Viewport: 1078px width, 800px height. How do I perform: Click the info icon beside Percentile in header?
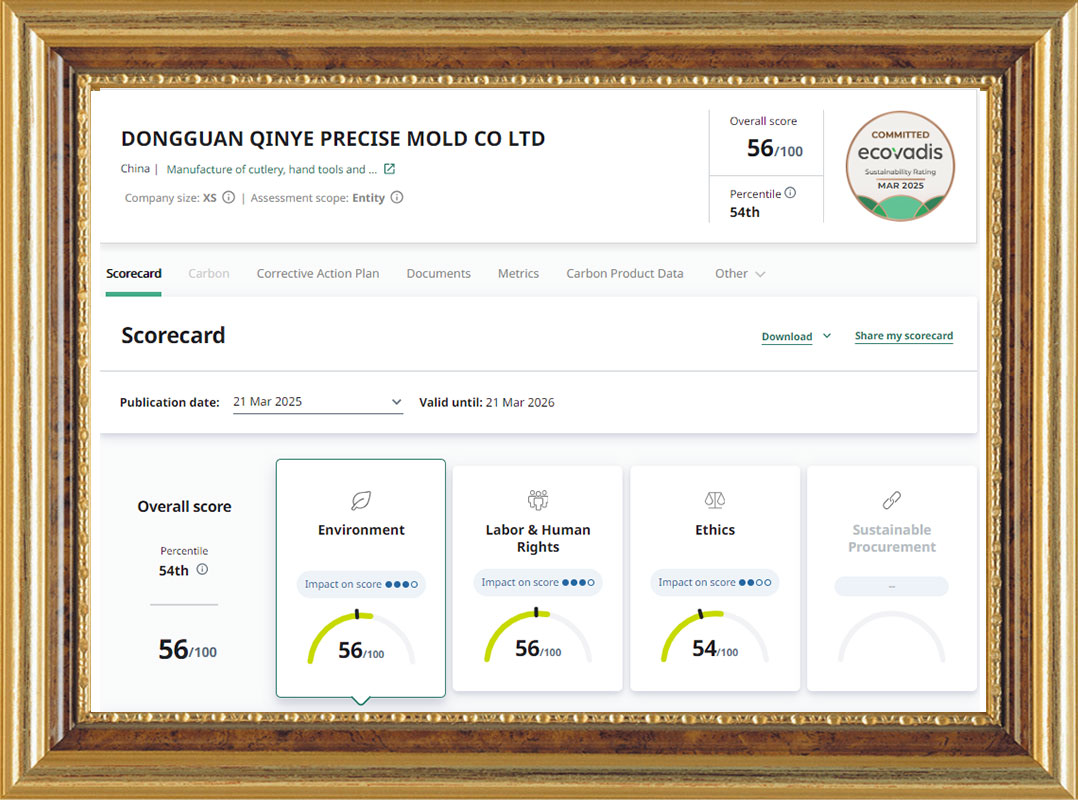point(791,193)
